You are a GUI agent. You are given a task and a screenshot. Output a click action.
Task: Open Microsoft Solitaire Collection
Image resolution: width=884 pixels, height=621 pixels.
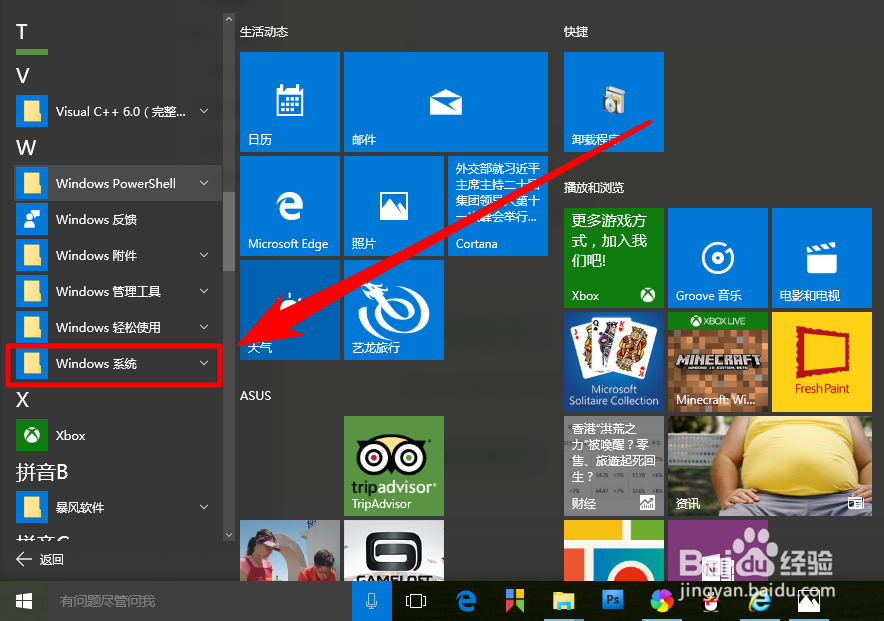613,362
